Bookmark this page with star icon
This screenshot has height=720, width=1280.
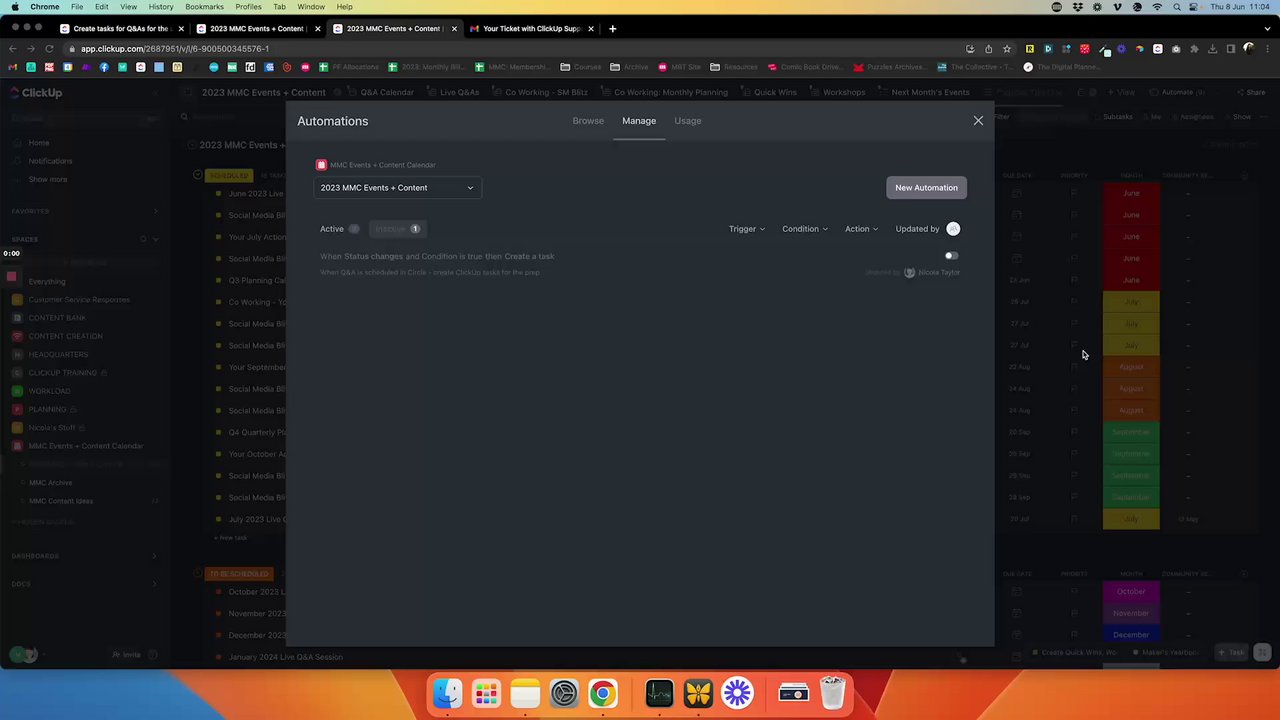[x=1007, y=49]
